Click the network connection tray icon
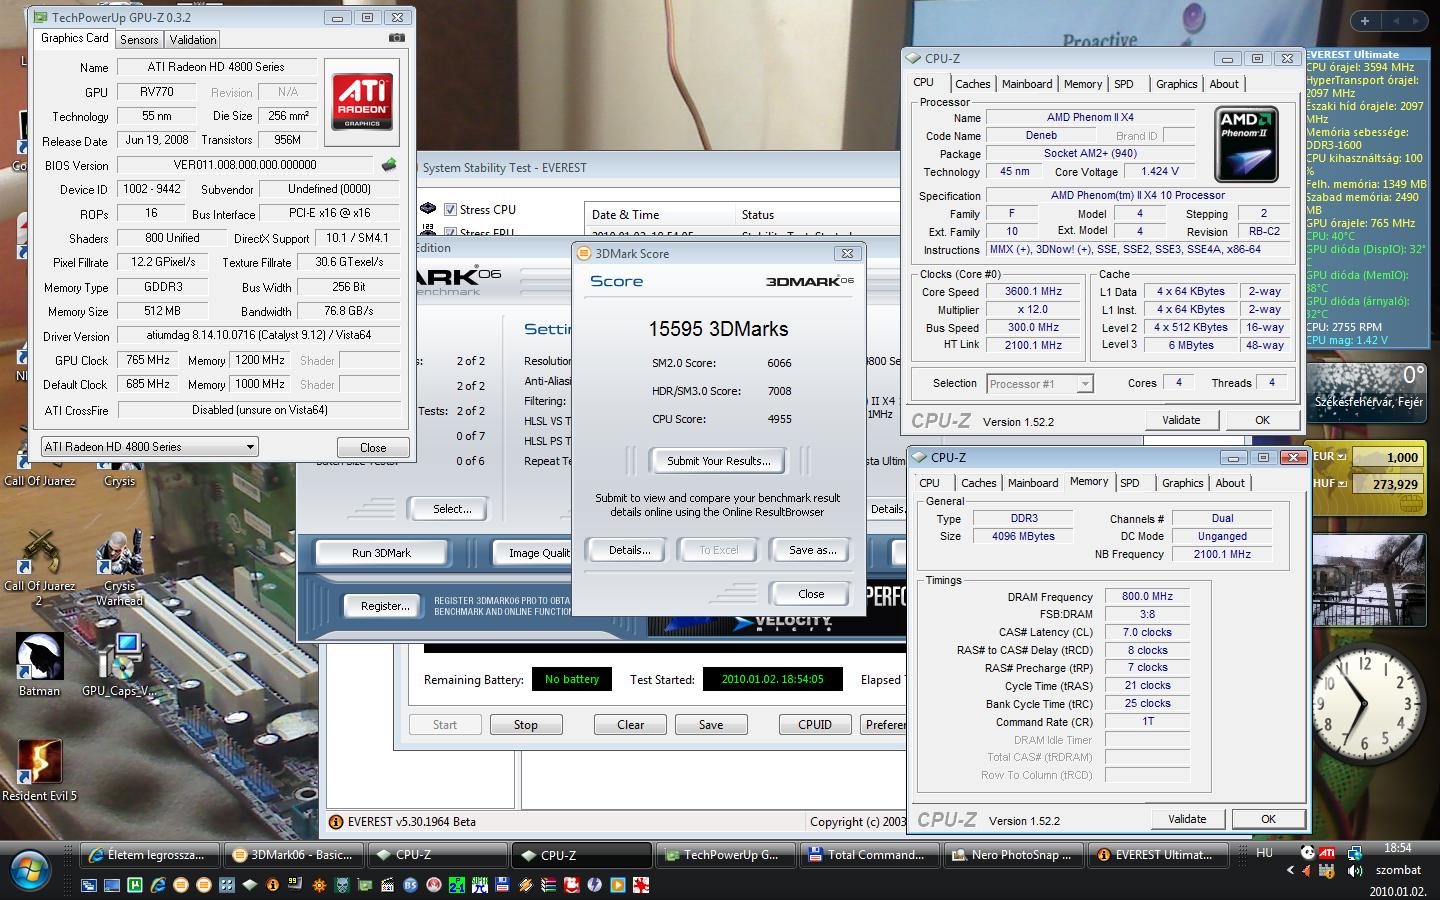Viewport: 1440px width, 900px height. pyautogui.click(x=1355, y=853)
